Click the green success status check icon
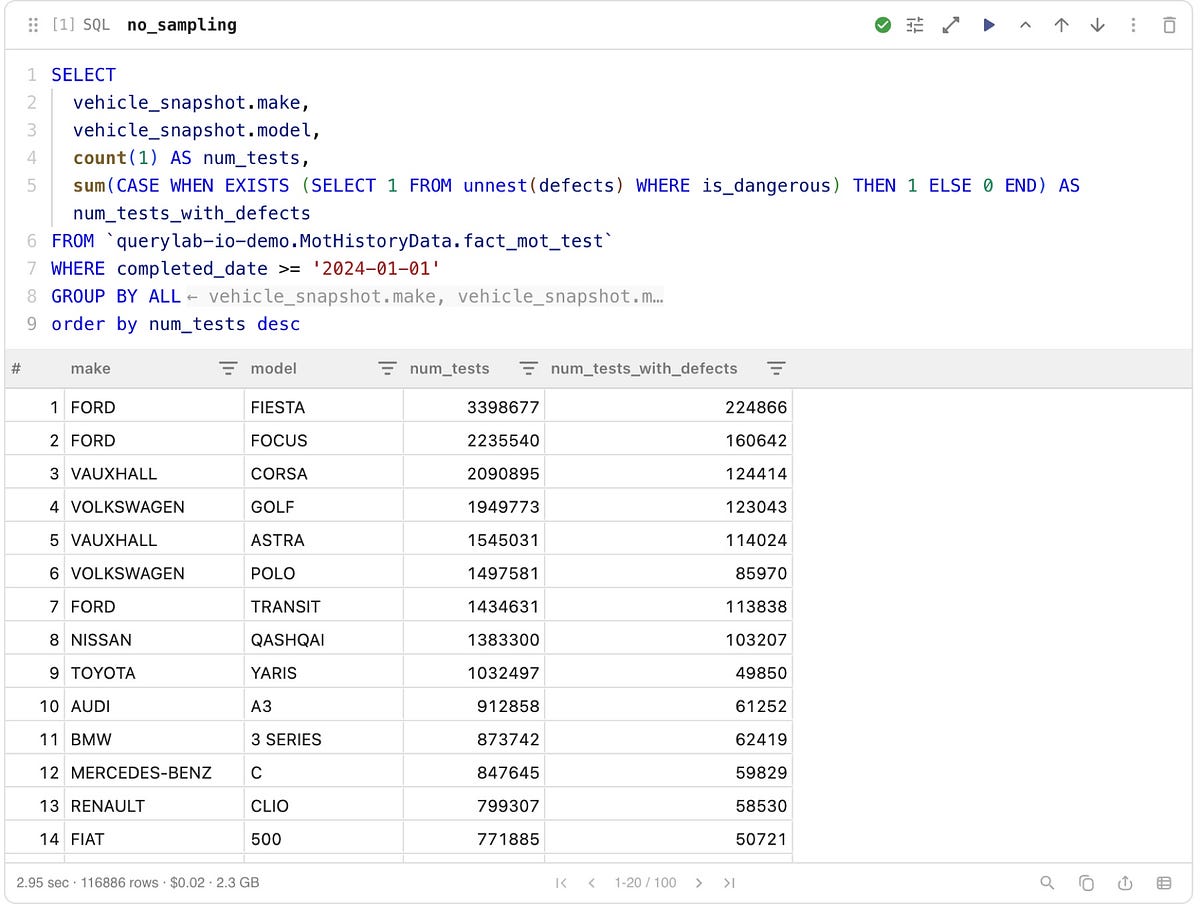Viewport: 1200px width, 908px height. tap(883, 25)
